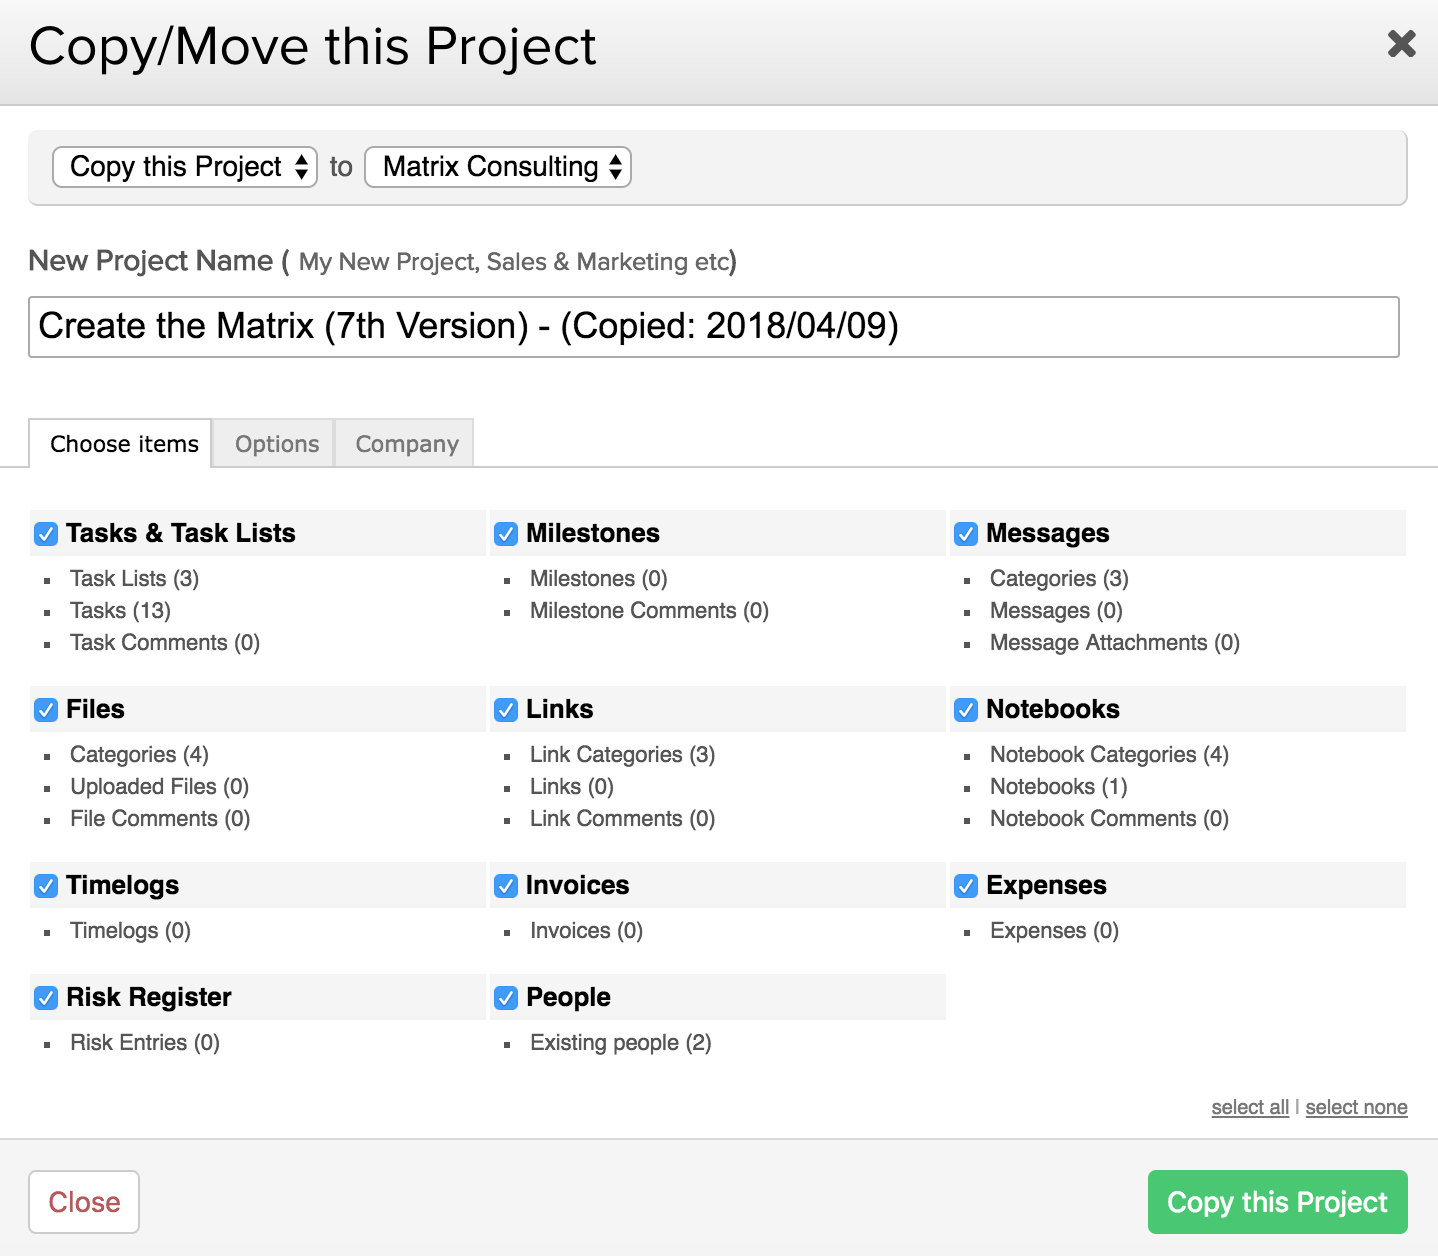1438x1256 pixels.
Task: Click the Copy/Move this Project title
Action: coord(312,47)
